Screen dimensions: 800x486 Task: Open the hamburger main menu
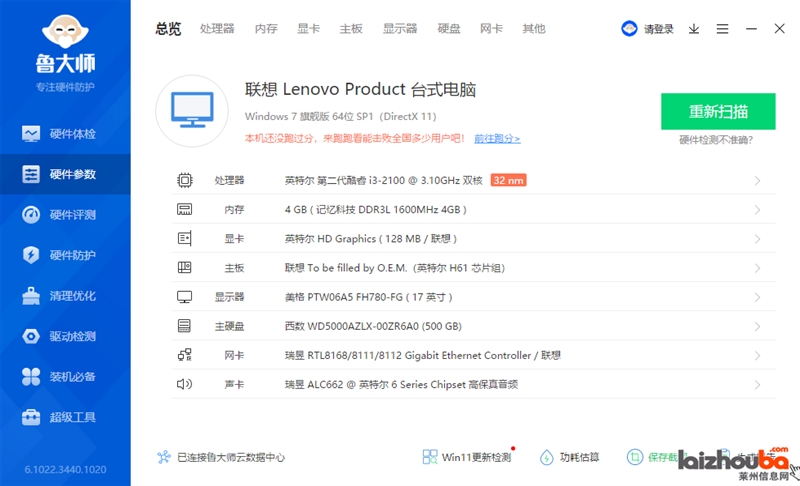pos(722,29)
